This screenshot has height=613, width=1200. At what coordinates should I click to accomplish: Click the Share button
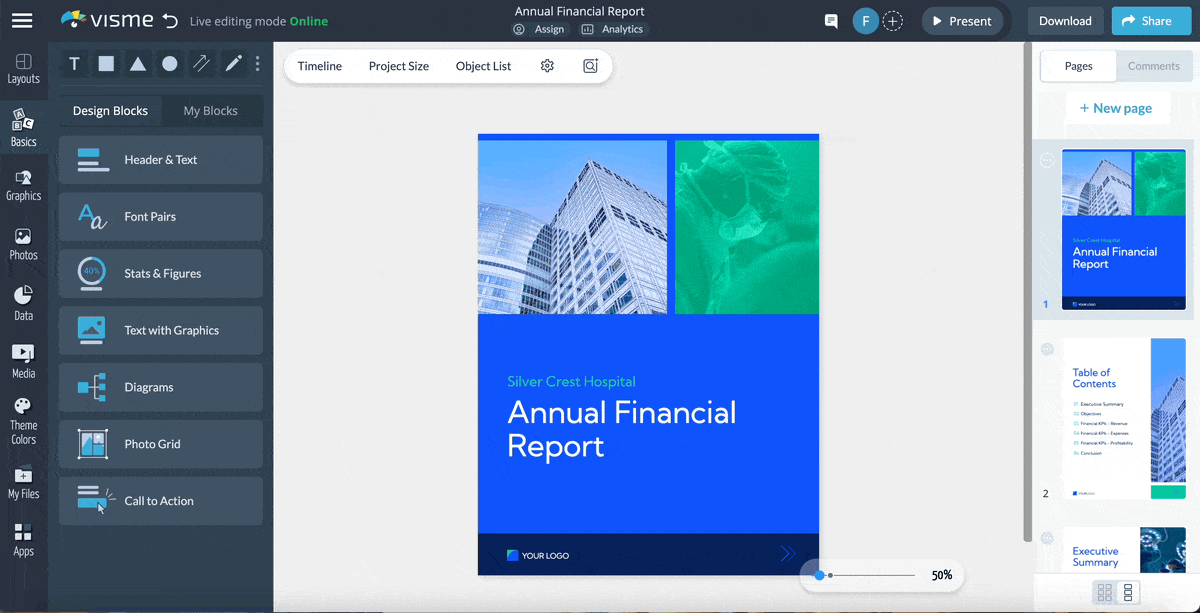pyautogui.click(x=1151, y=19)
